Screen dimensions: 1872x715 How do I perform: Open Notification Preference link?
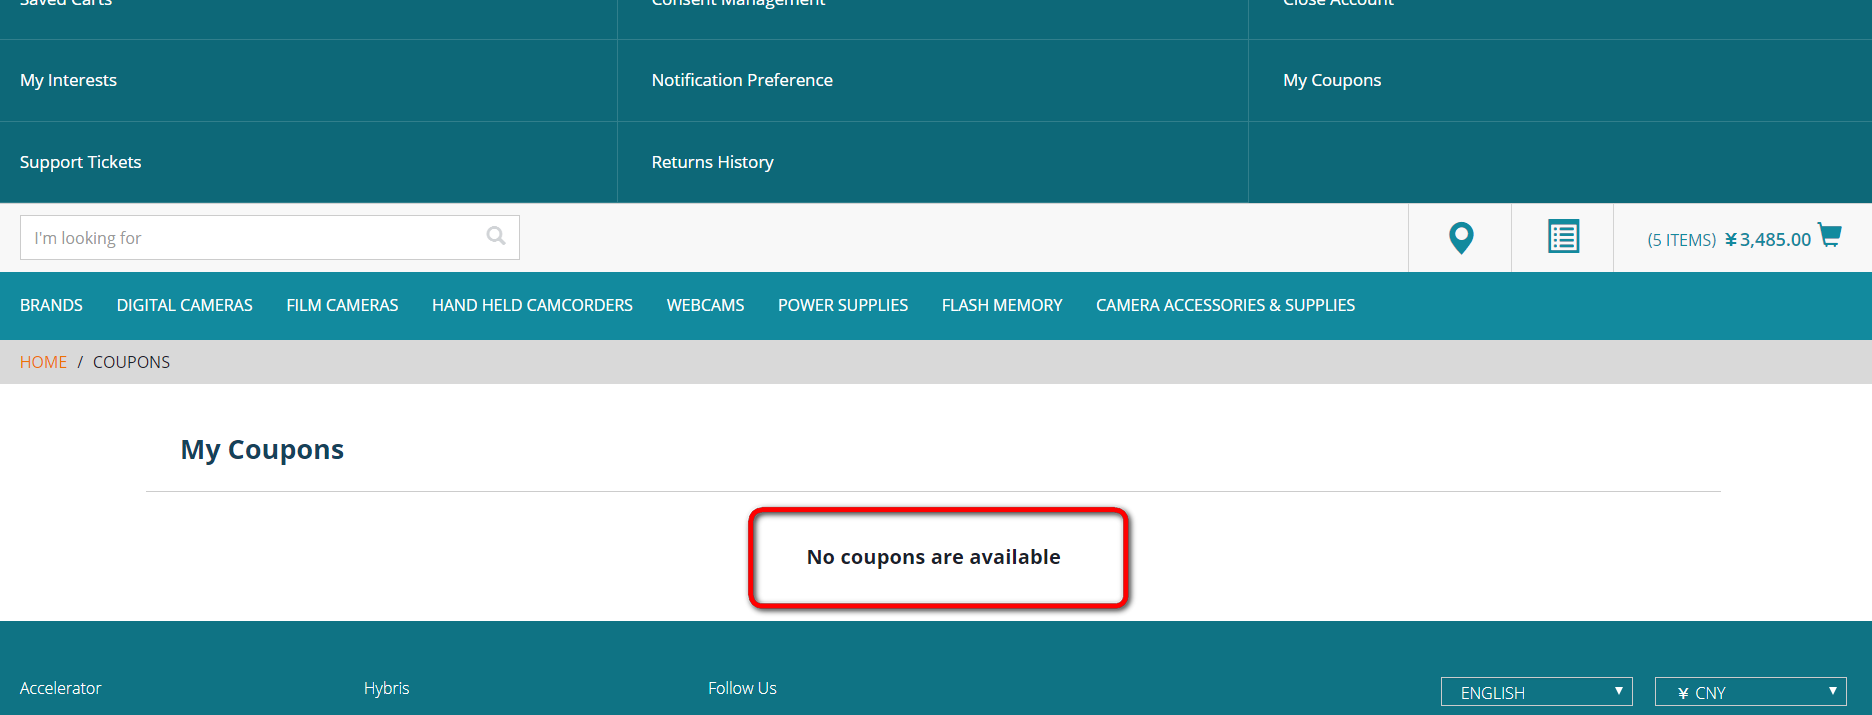[x=742, y=80]
